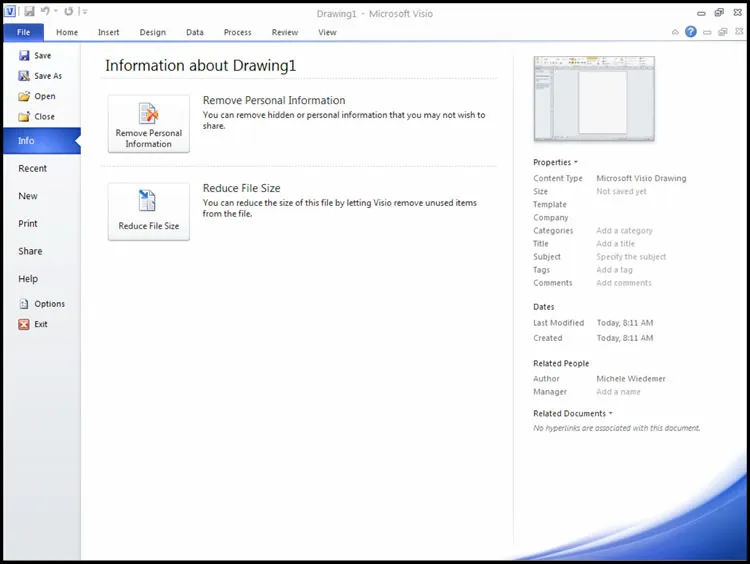Restore the inner document window
This screenshot has width=750, height=564.
coord(723,32)
